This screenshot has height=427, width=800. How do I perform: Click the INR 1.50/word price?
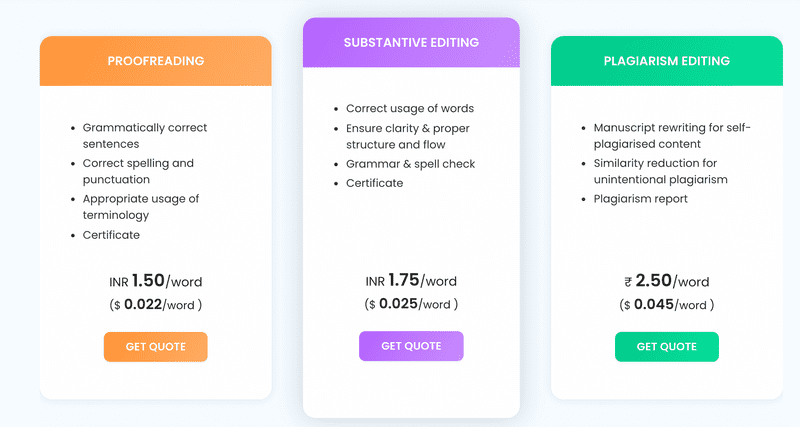click(x=155, y=282)
